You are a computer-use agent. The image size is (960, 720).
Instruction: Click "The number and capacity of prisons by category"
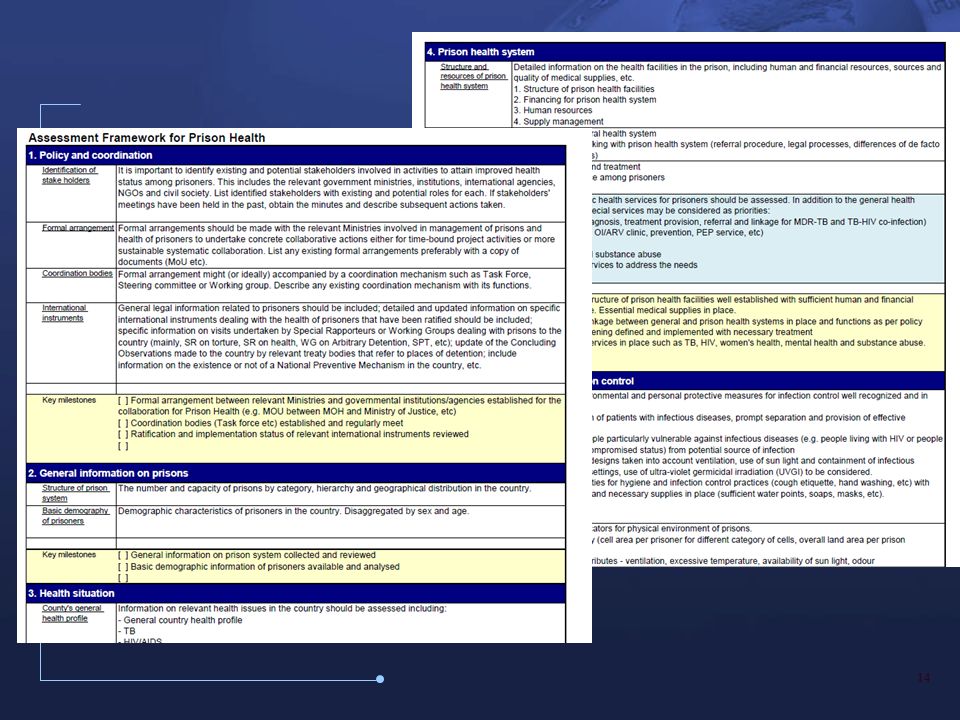(324, 489)
